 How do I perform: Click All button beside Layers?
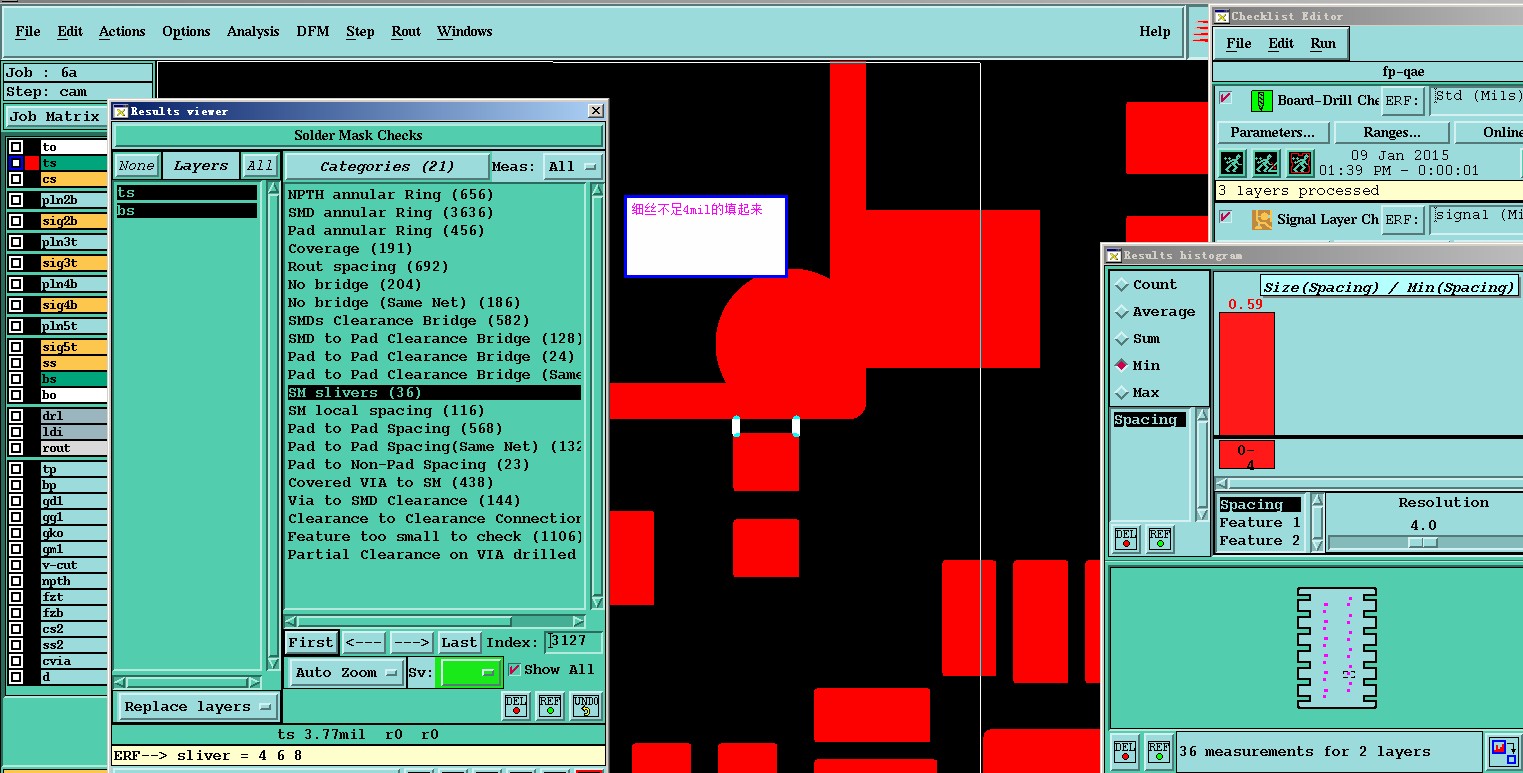pos(260,166)
